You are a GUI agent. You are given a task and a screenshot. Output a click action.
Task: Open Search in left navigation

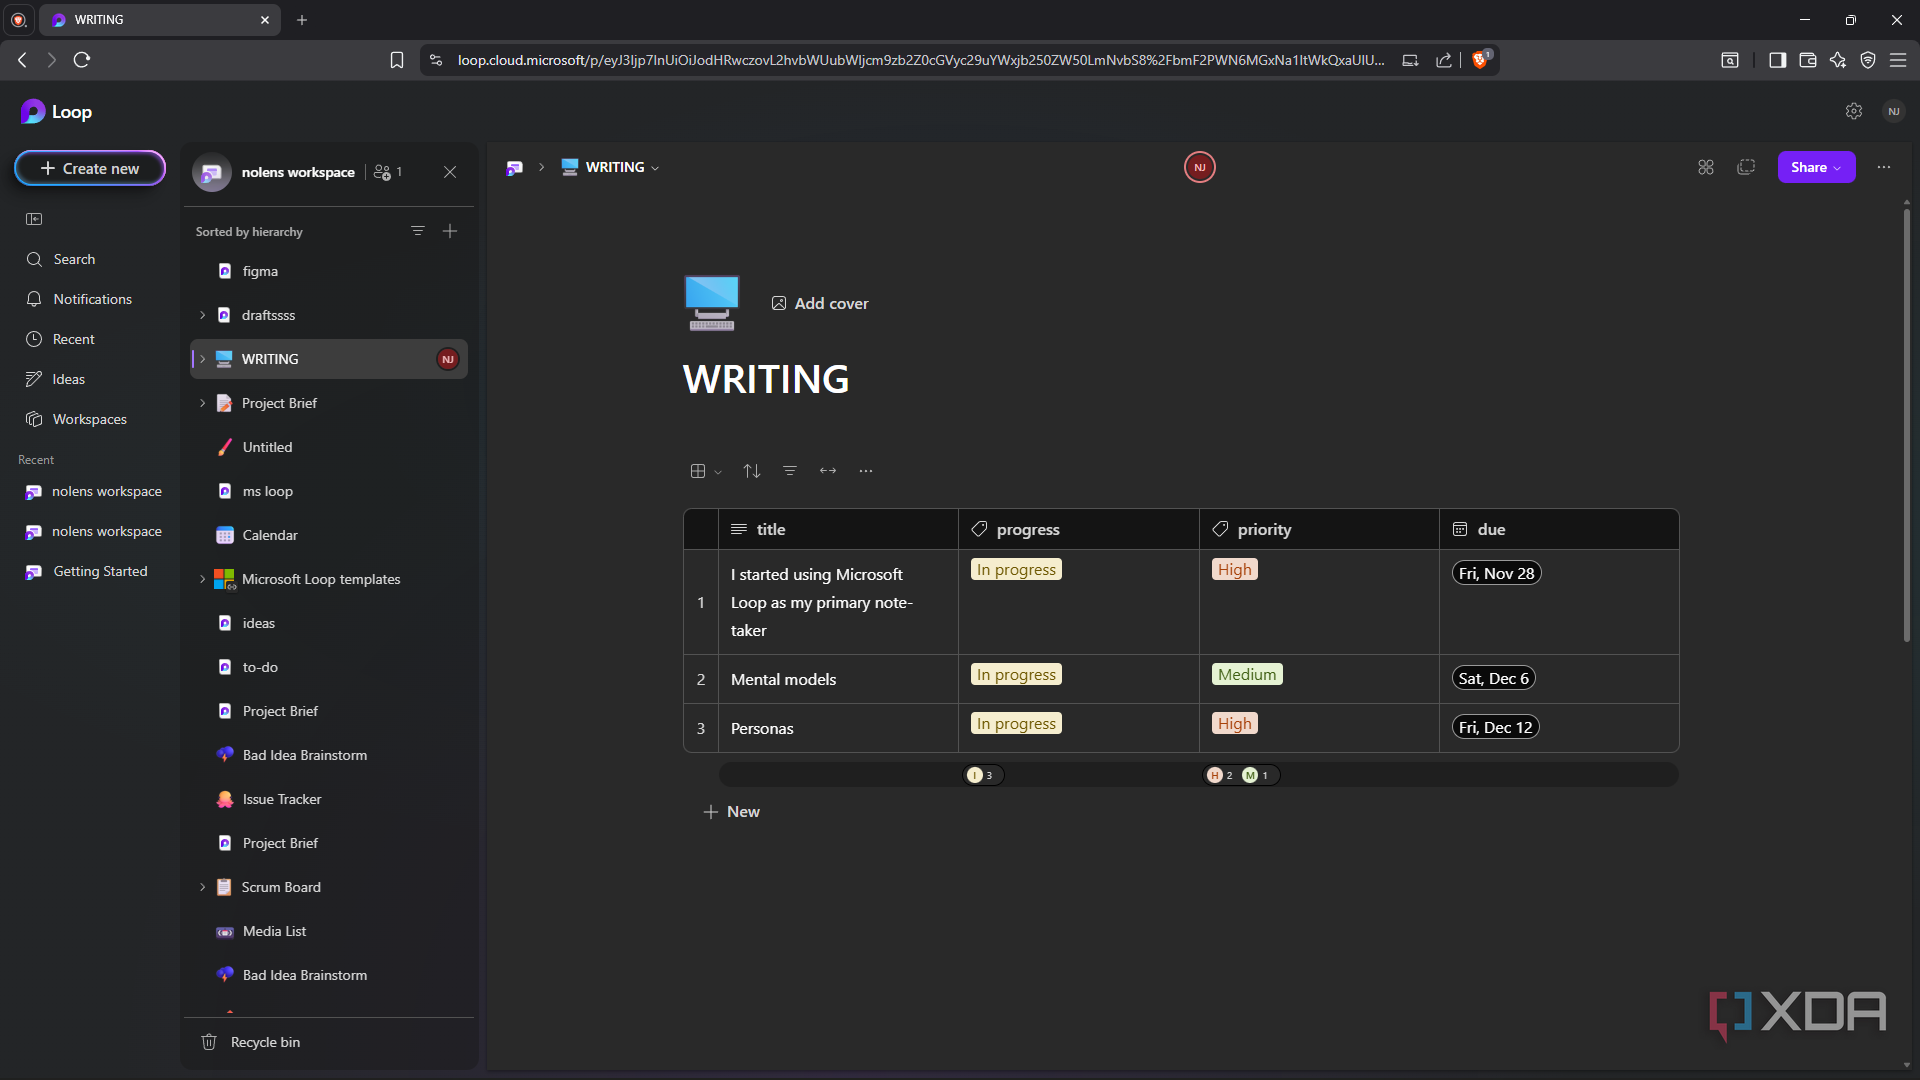coord(61,259)
